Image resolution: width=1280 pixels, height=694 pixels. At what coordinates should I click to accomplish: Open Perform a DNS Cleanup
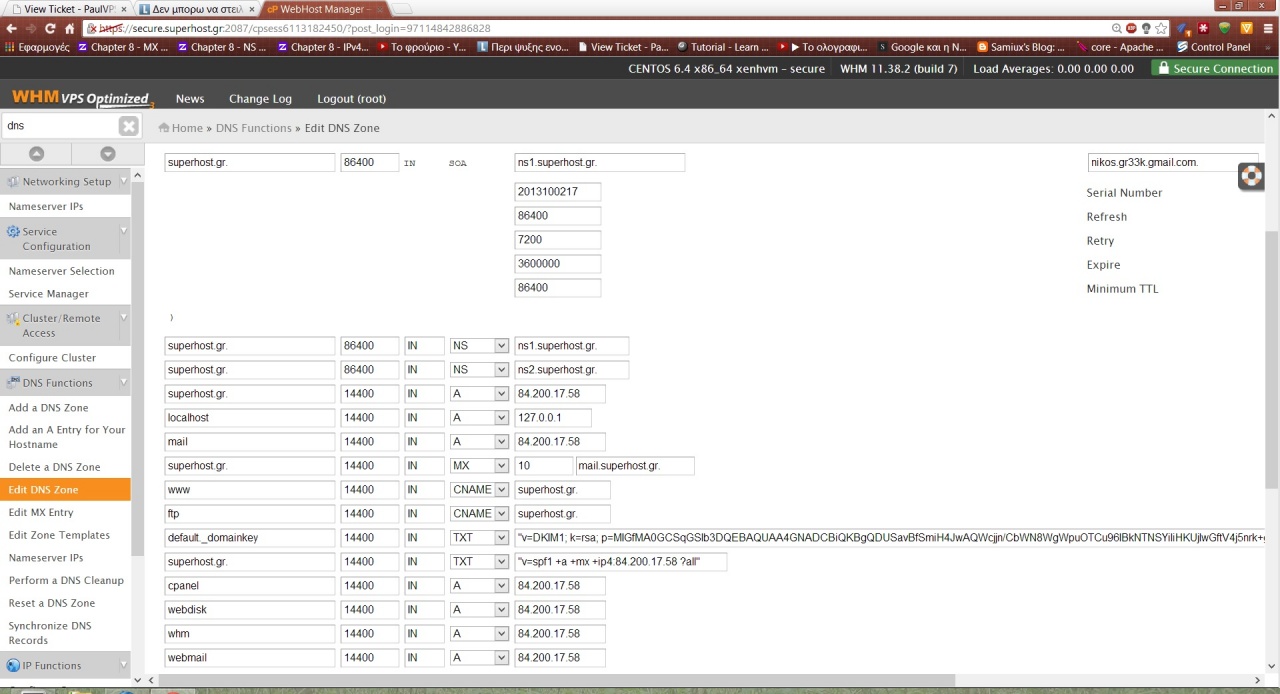[66, 580]
